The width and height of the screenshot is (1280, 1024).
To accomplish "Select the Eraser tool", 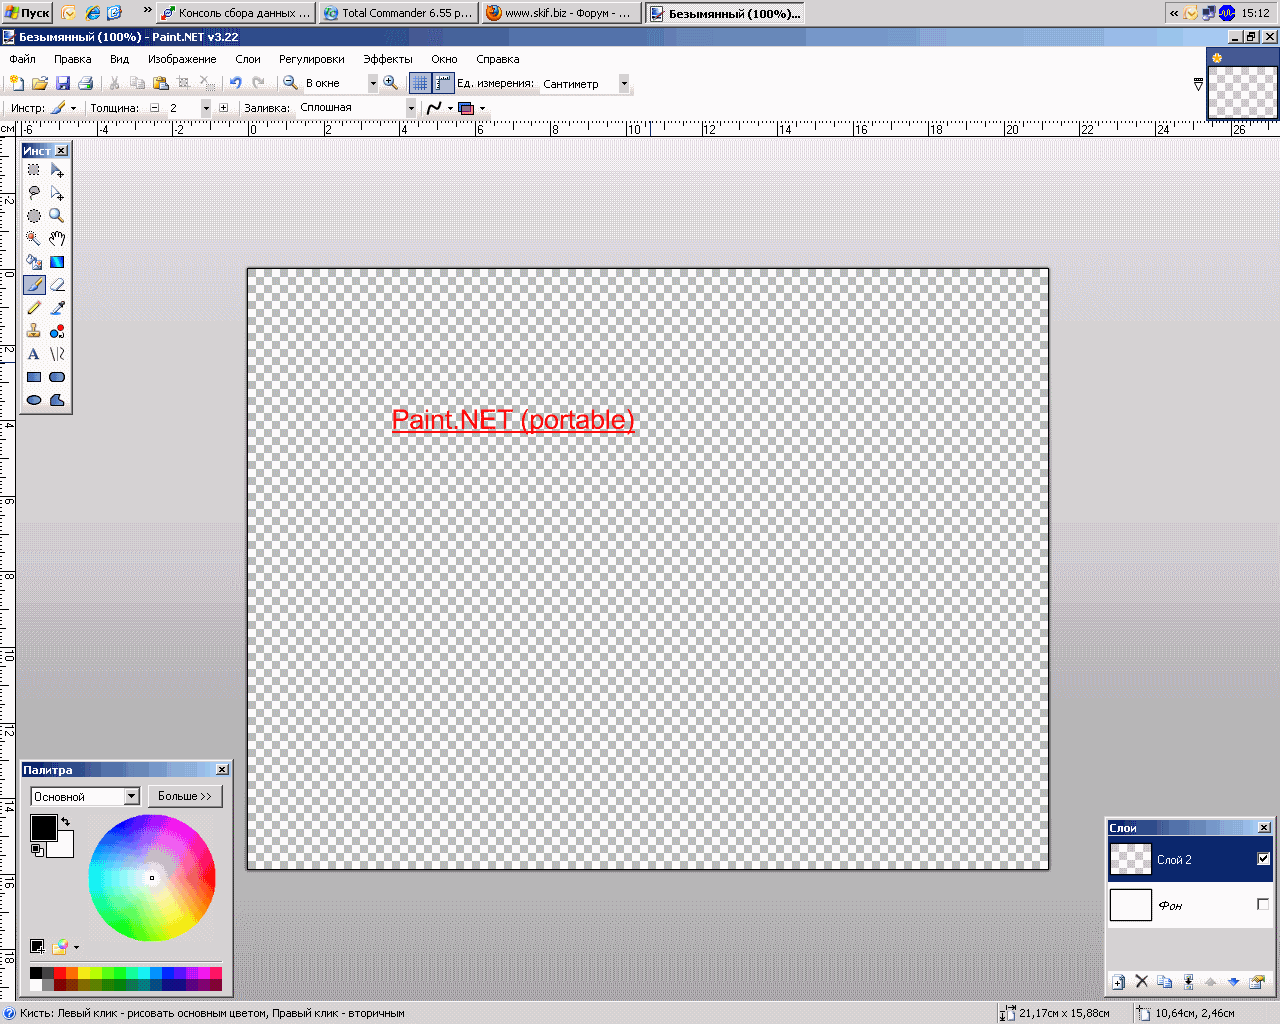I will pyautogui.click(x=57, y=285).
